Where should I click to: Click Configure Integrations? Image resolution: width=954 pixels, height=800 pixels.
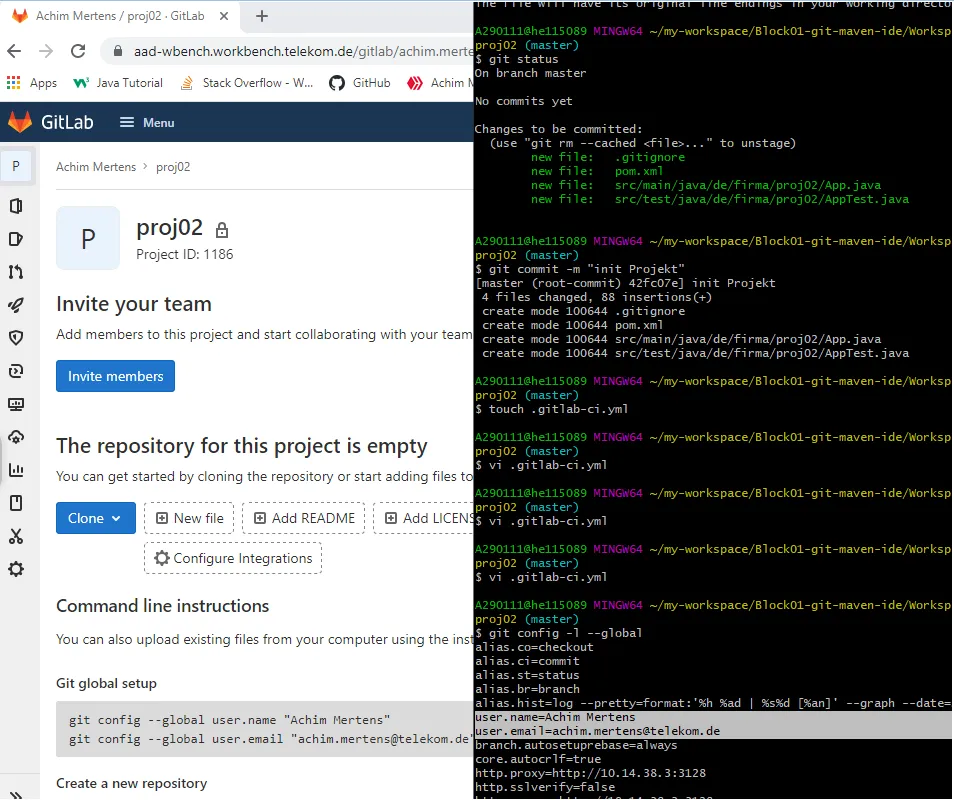[233, 558]
